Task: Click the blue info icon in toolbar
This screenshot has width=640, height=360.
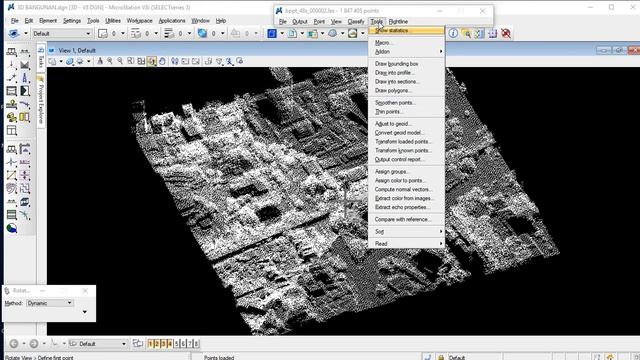Action: click(x=453, y=33)
